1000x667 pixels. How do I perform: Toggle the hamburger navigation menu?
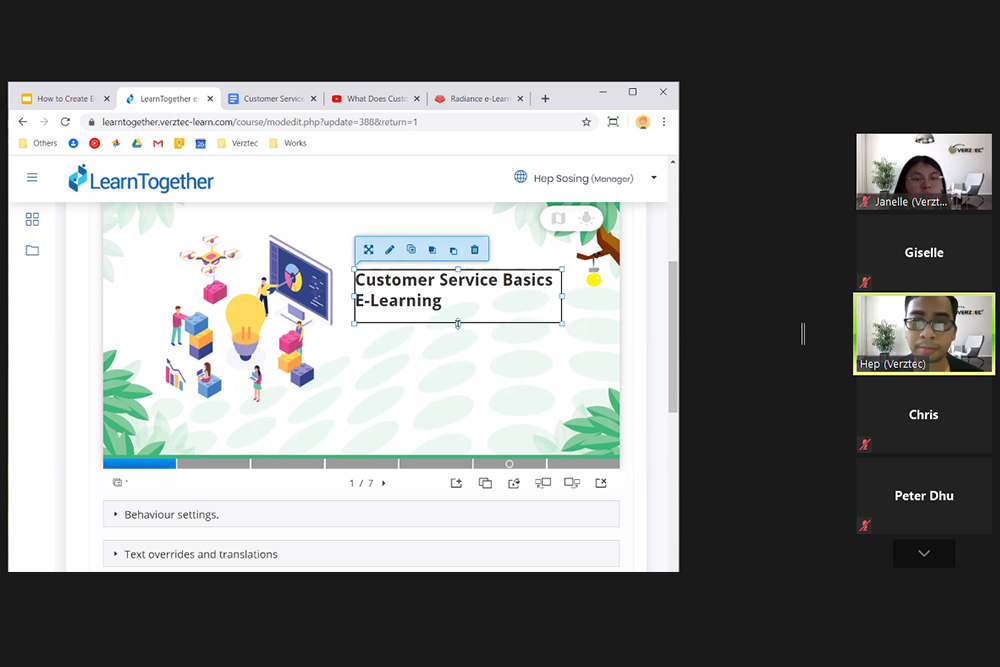(32, 178)
